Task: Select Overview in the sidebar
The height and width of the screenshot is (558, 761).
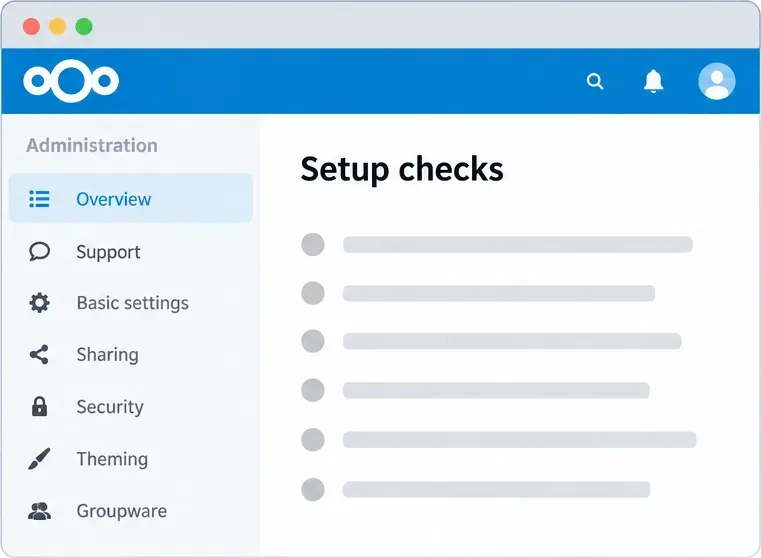Action: pyautogui.click(x=131, y=198)
